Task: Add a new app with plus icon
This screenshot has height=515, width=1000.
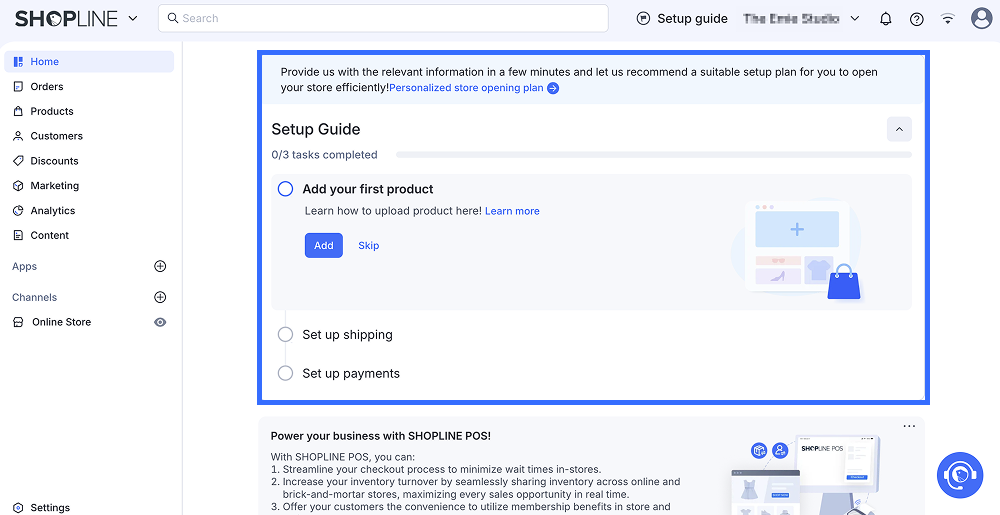Action: [160, 267]
